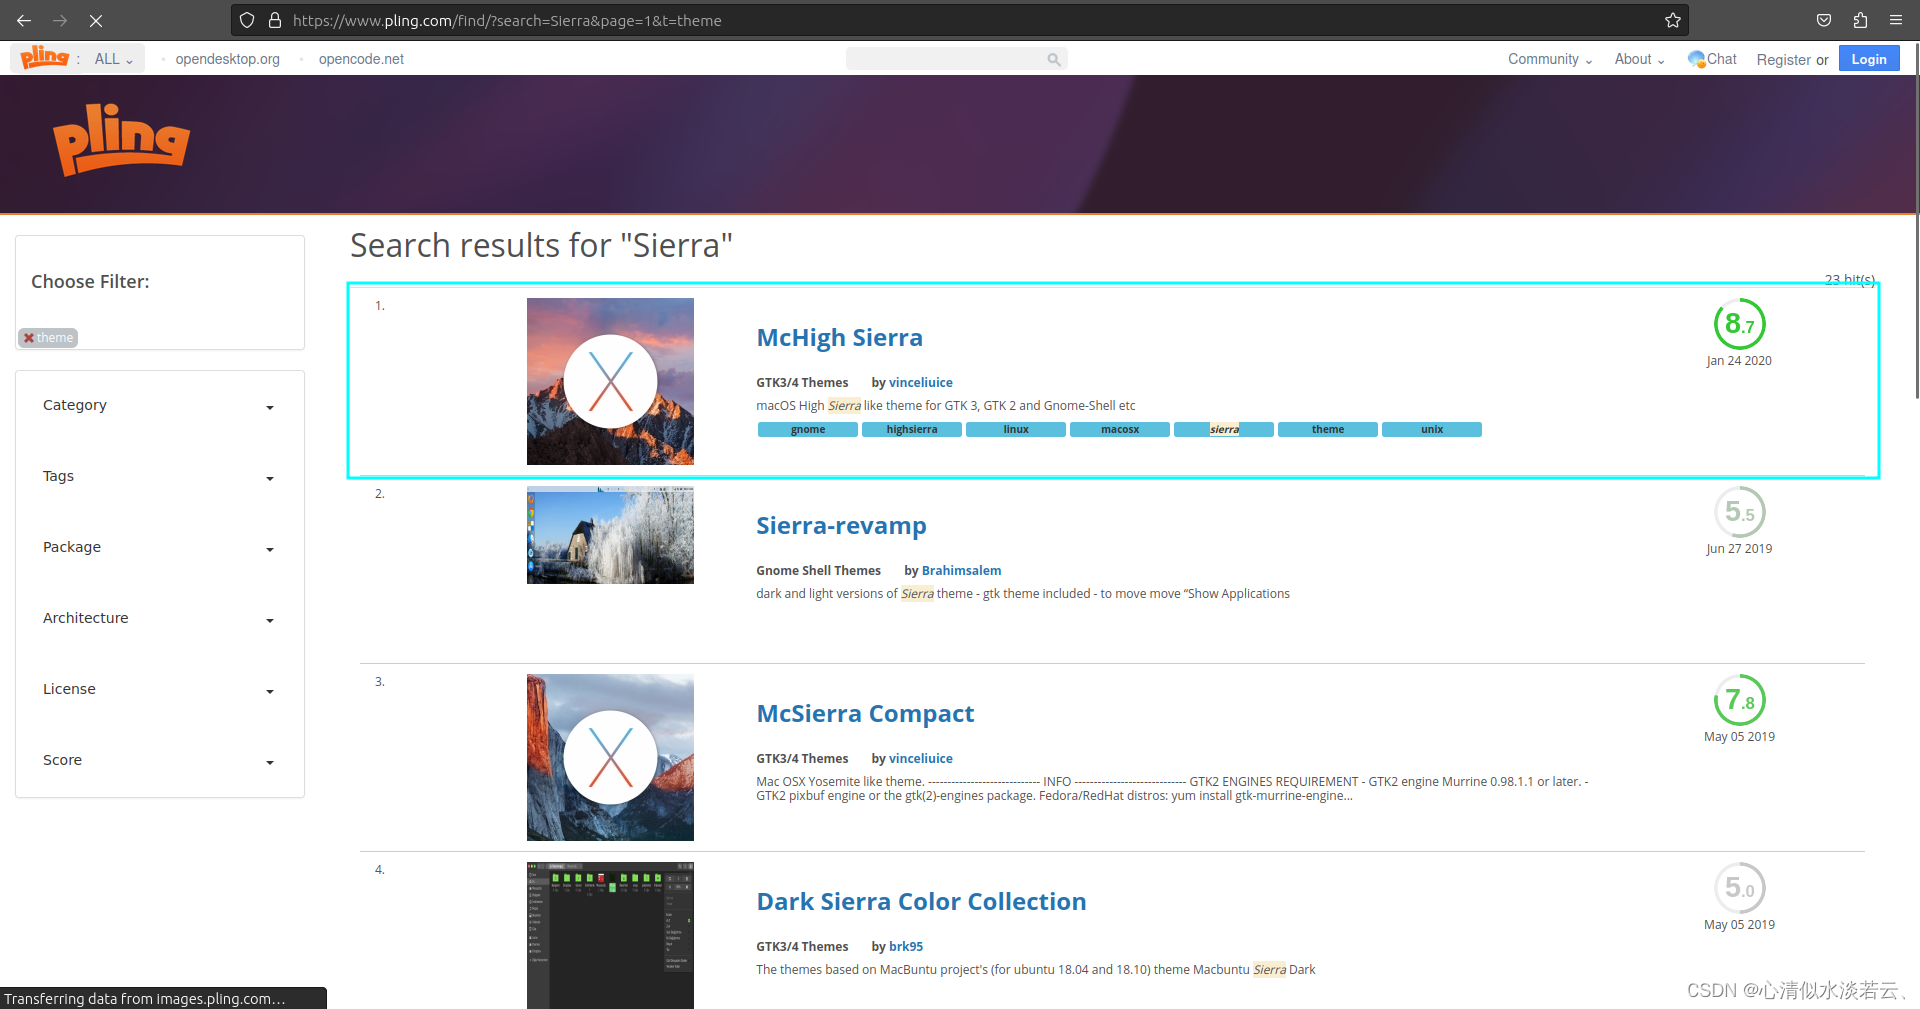Image resolution: width=1920 pixels, height=1009 pixels.
Task: Open Sierra-revamp thumbnail image
Action: pos(610,535)
